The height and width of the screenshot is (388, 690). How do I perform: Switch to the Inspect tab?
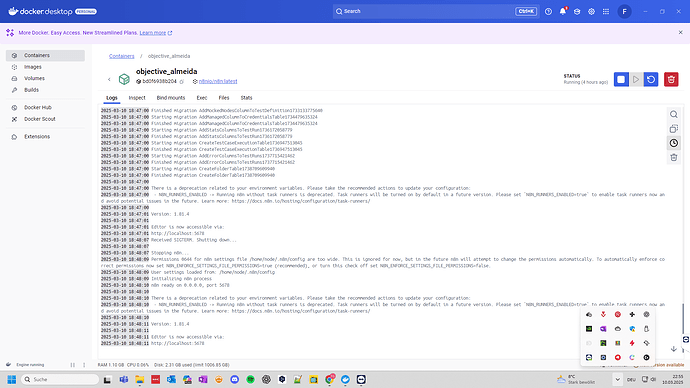pyautogui.click(x=137, y=98)
